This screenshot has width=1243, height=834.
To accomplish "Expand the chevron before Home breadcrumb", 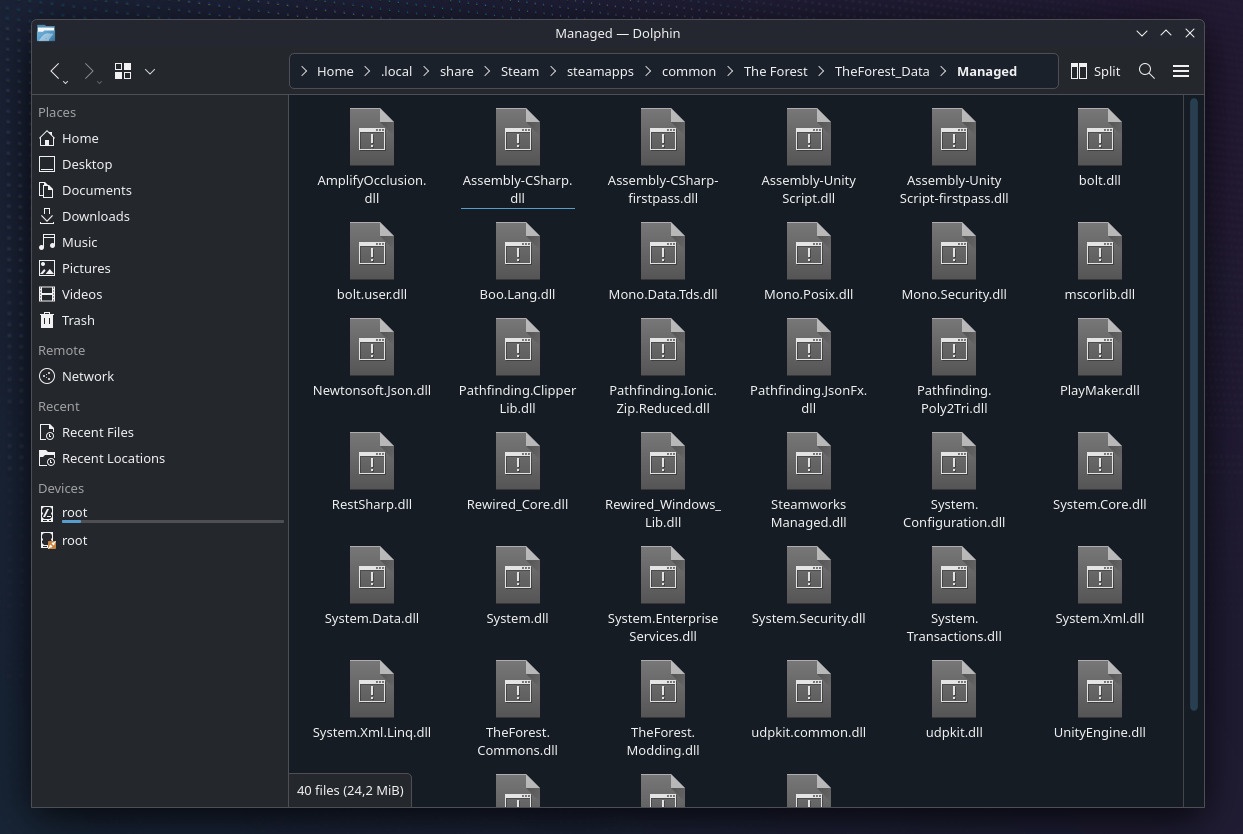I will (304, 71).
